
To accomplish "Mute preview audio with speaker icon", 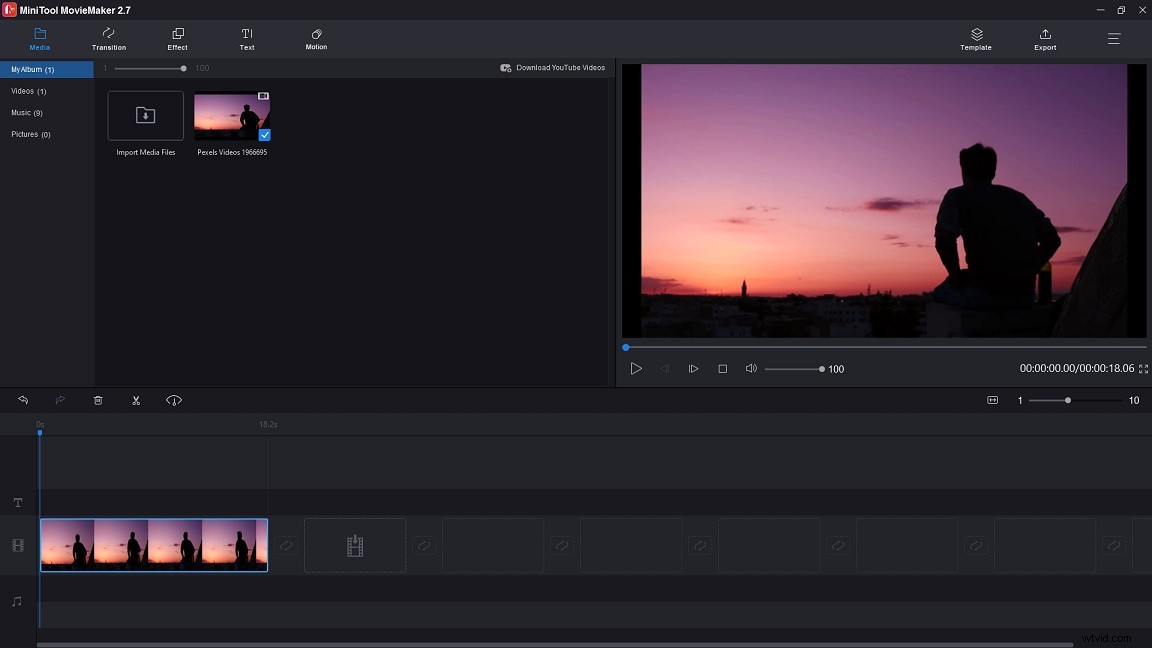I will coord(751,369).
